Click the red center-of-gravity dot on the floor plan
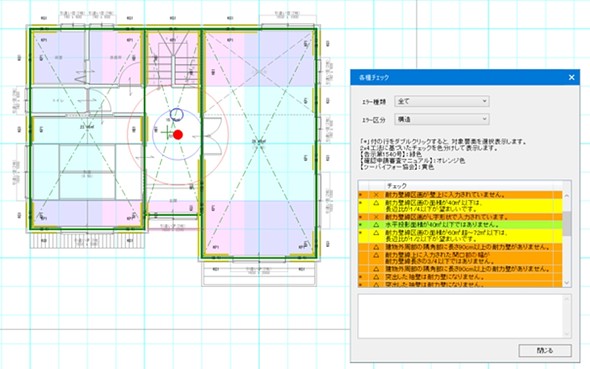This screenshot has height=369, width=590. point(178,135)
